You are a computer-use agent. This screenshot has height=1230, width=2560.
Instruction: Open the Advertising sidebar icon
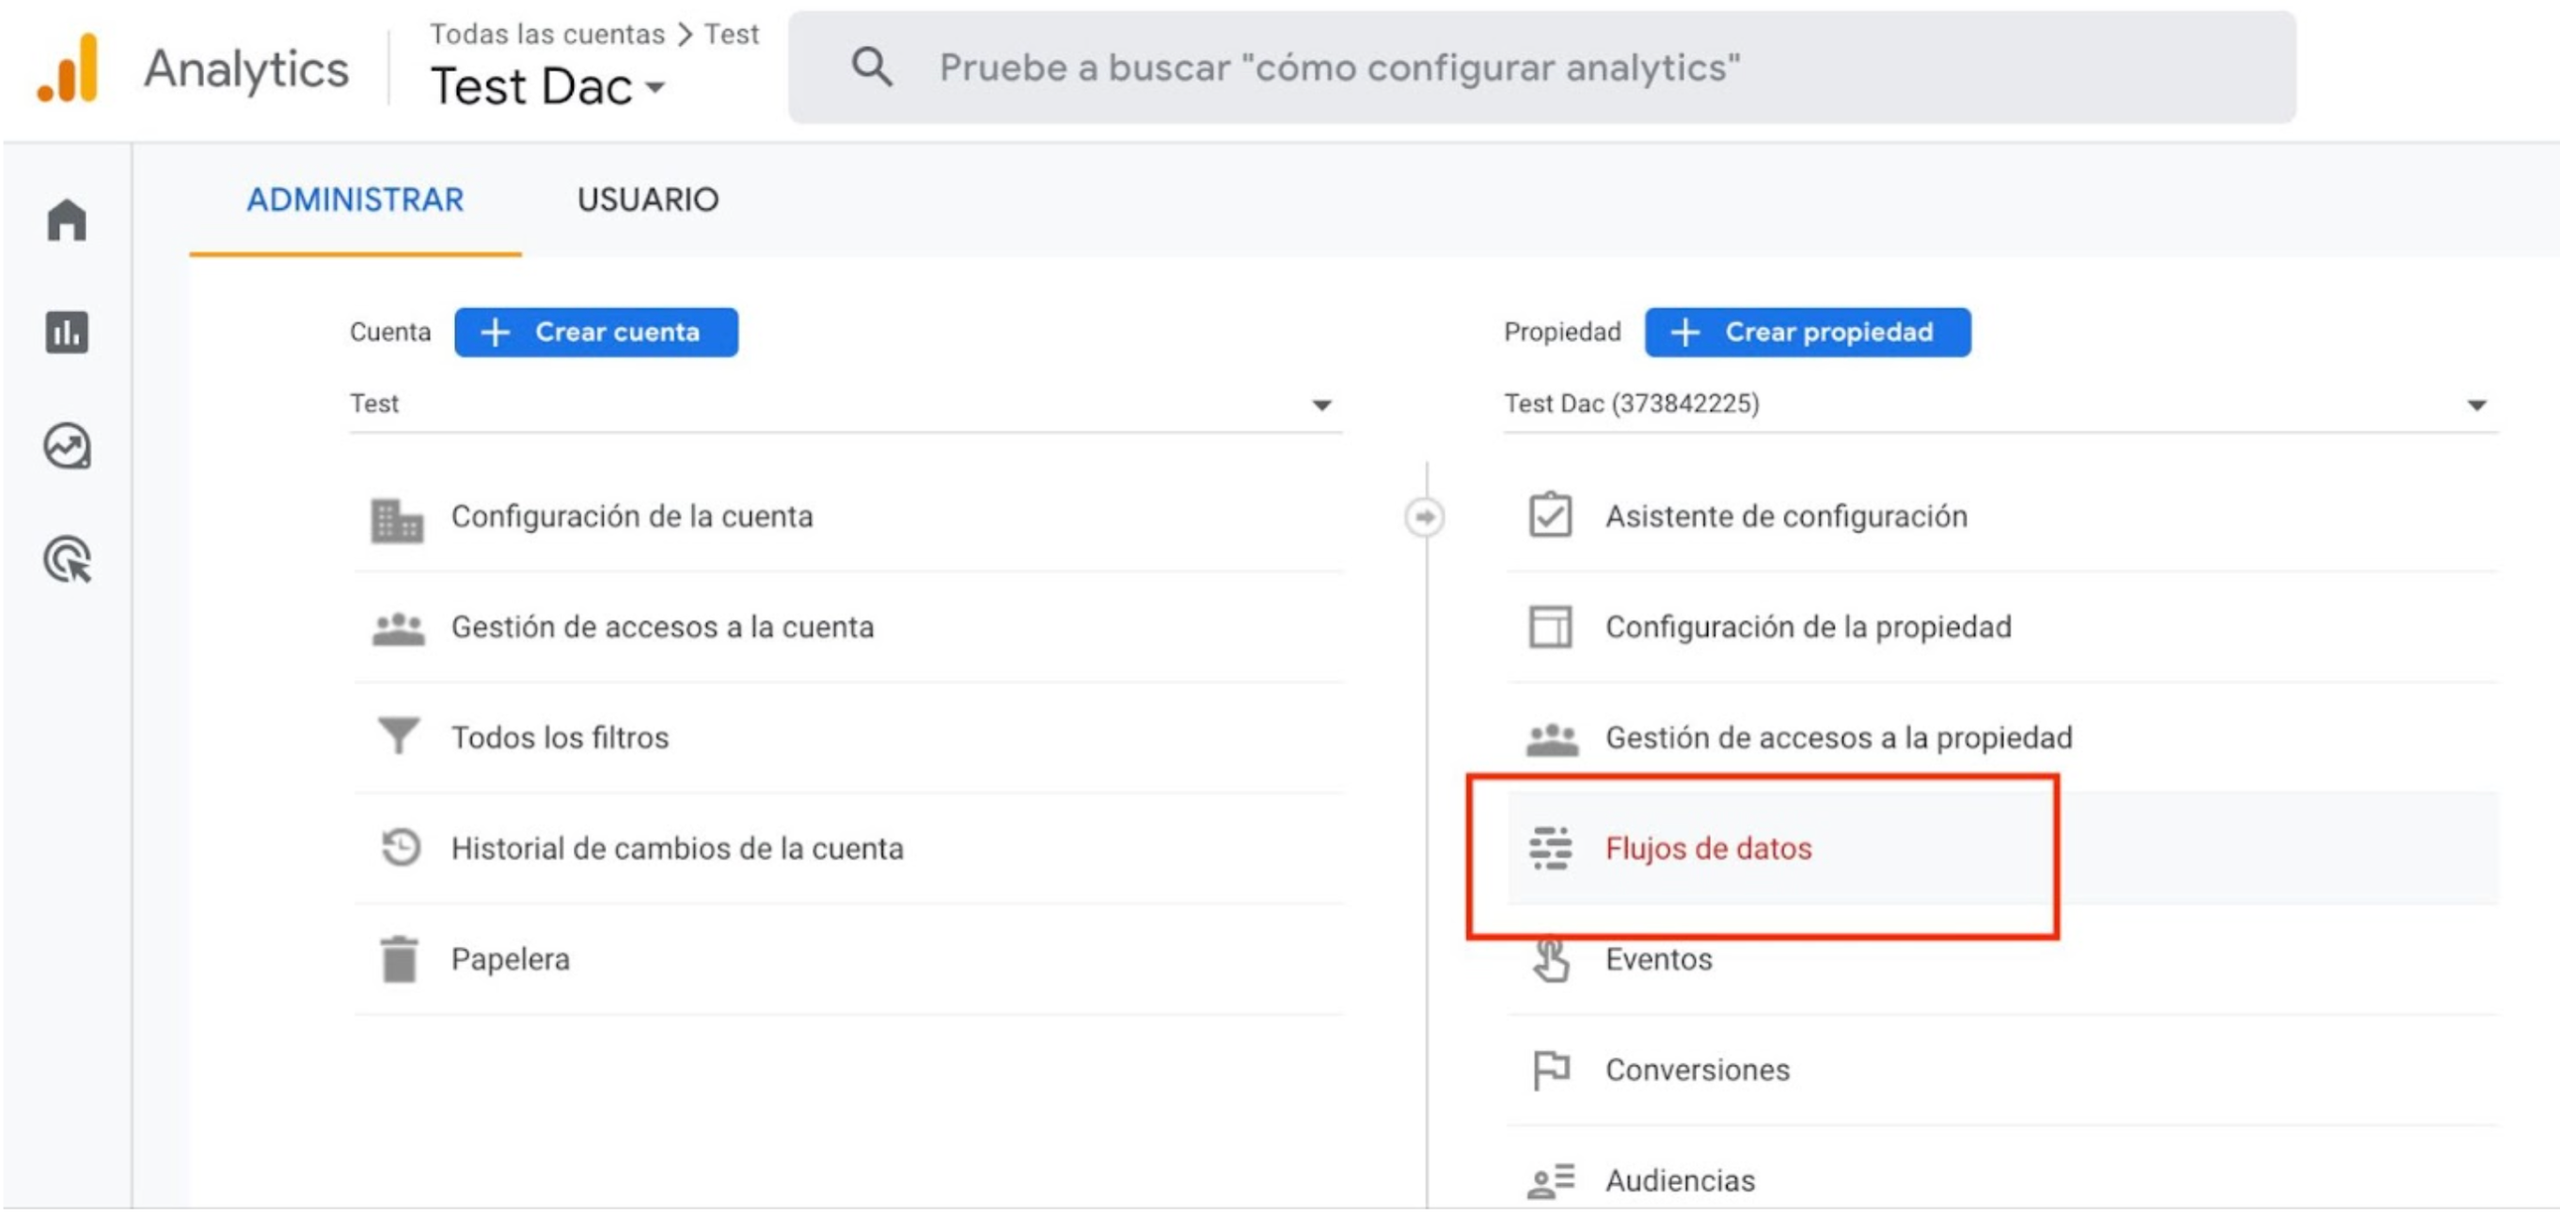coord(67,560)
